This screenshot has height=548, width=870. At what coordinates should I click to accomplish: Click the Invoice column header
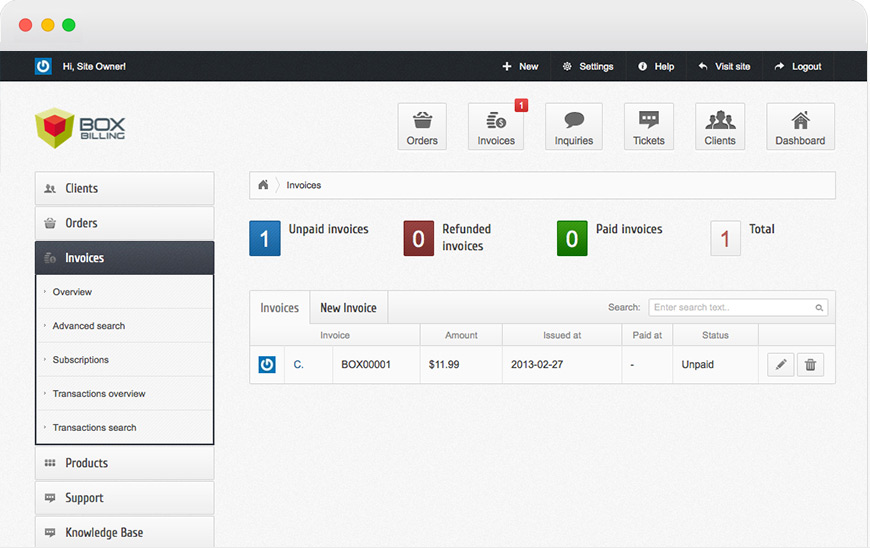[335, 335]
